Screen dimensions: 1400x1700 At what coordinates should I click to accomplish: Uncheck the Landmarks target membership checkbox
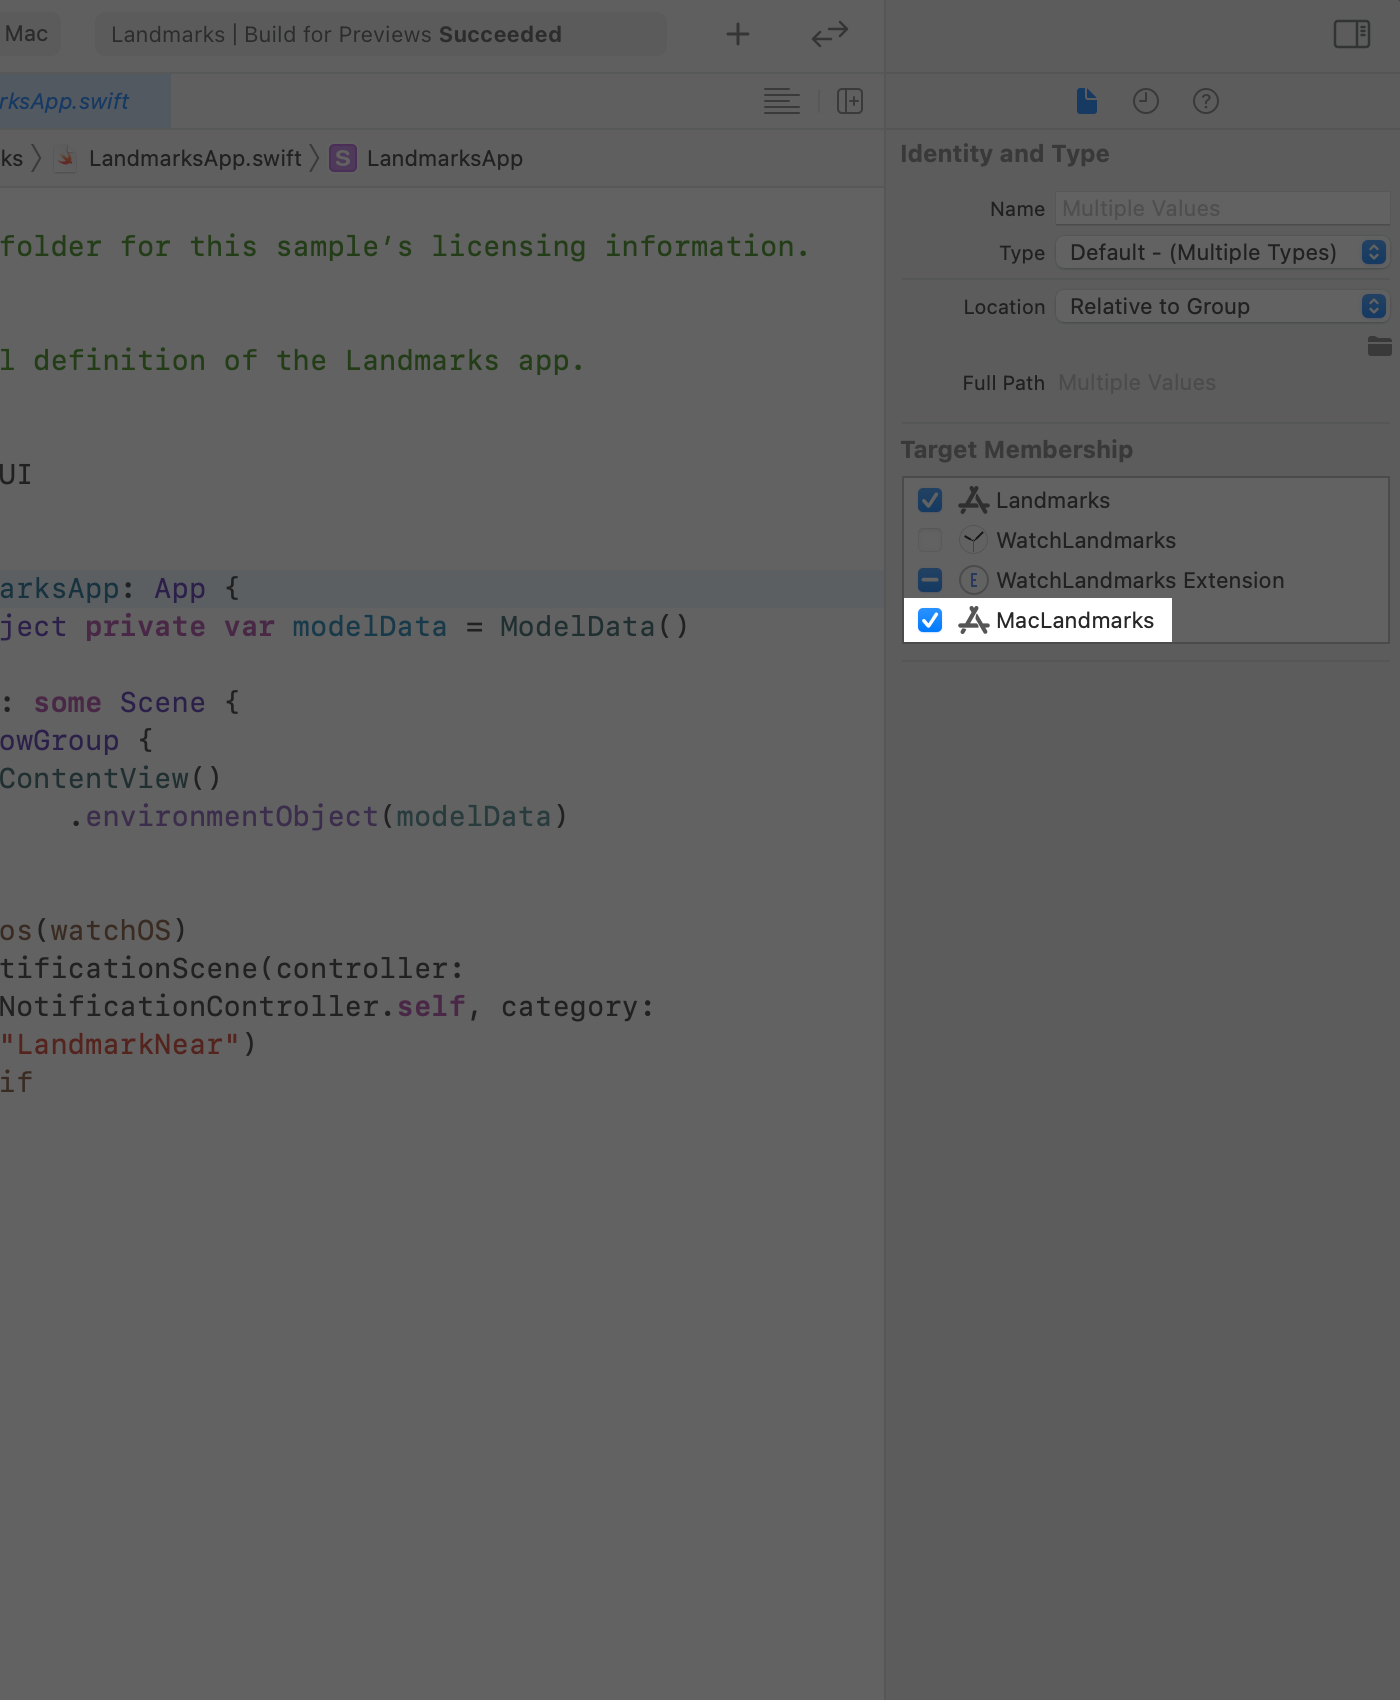click(x=930, y=500)
